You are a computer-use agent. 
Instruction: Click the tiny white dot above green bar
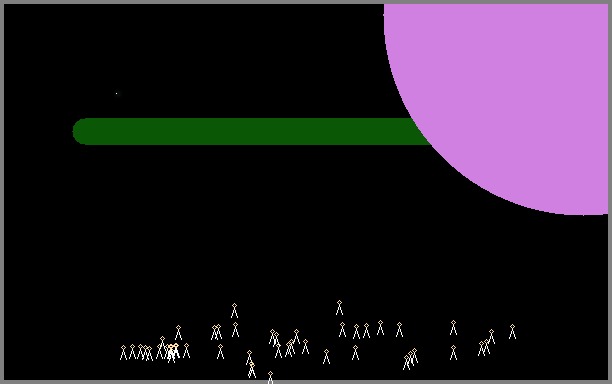click(116, 94)
